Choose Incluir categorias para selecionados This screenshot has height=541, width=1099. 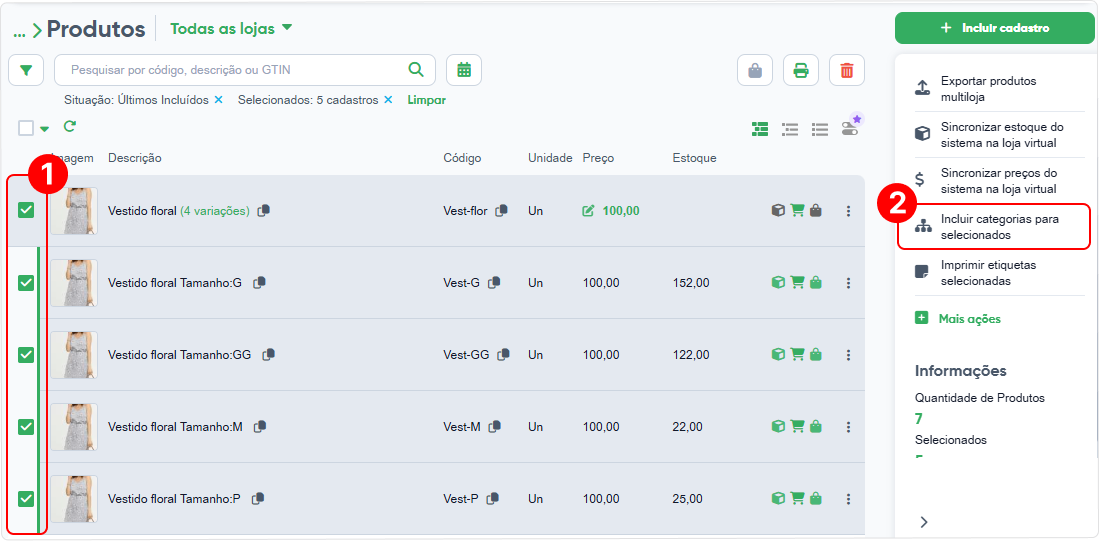coord(994,227)
